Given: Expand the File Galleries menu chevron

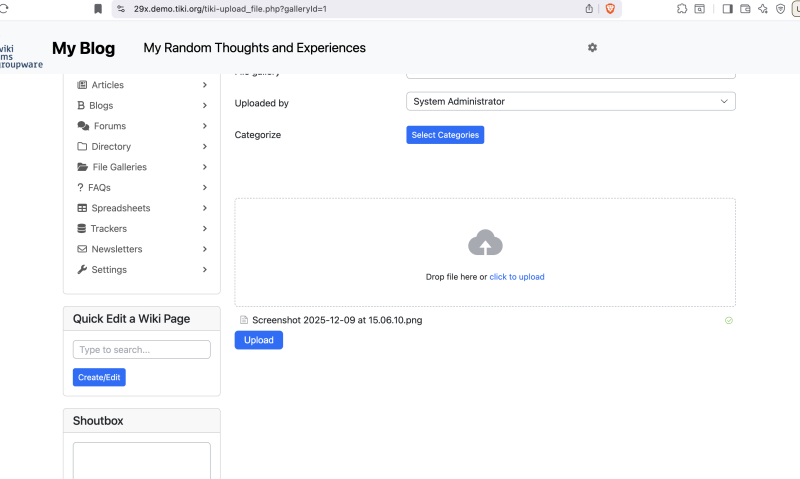Looking at the screenshot, I should pos(205,167).
